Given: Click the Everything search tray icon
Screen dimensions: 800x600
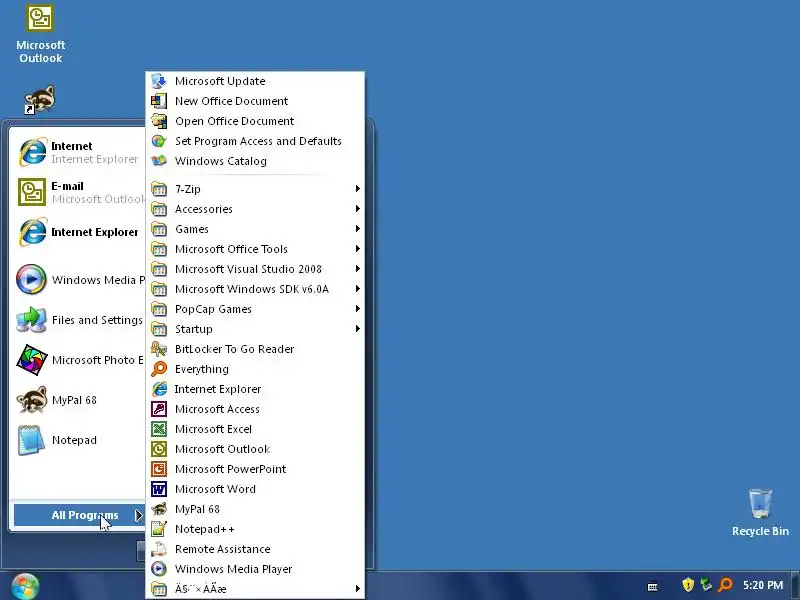Looking at the screenshot, I should 725,585.
